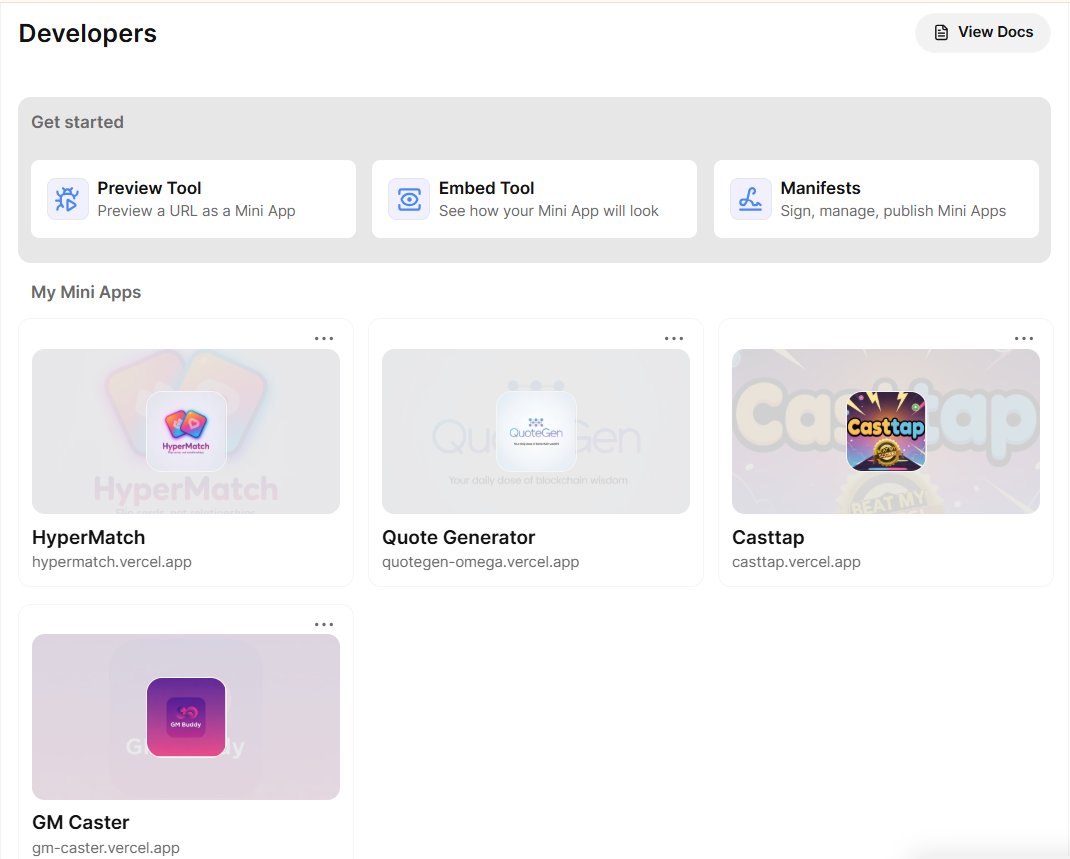This screenshot has height=859, width=1070.
Task: Click the Developers page heading
Action: [x=88, y=33]
